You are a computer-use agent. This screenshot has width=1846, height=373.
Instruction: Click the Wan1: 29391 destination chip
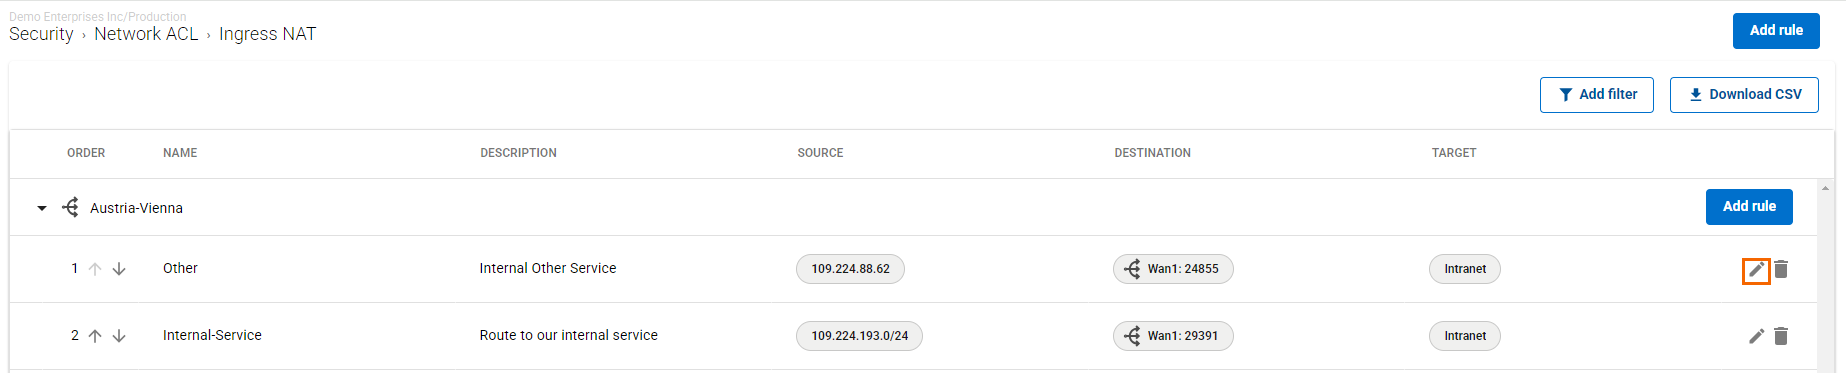pos(1173,336)
